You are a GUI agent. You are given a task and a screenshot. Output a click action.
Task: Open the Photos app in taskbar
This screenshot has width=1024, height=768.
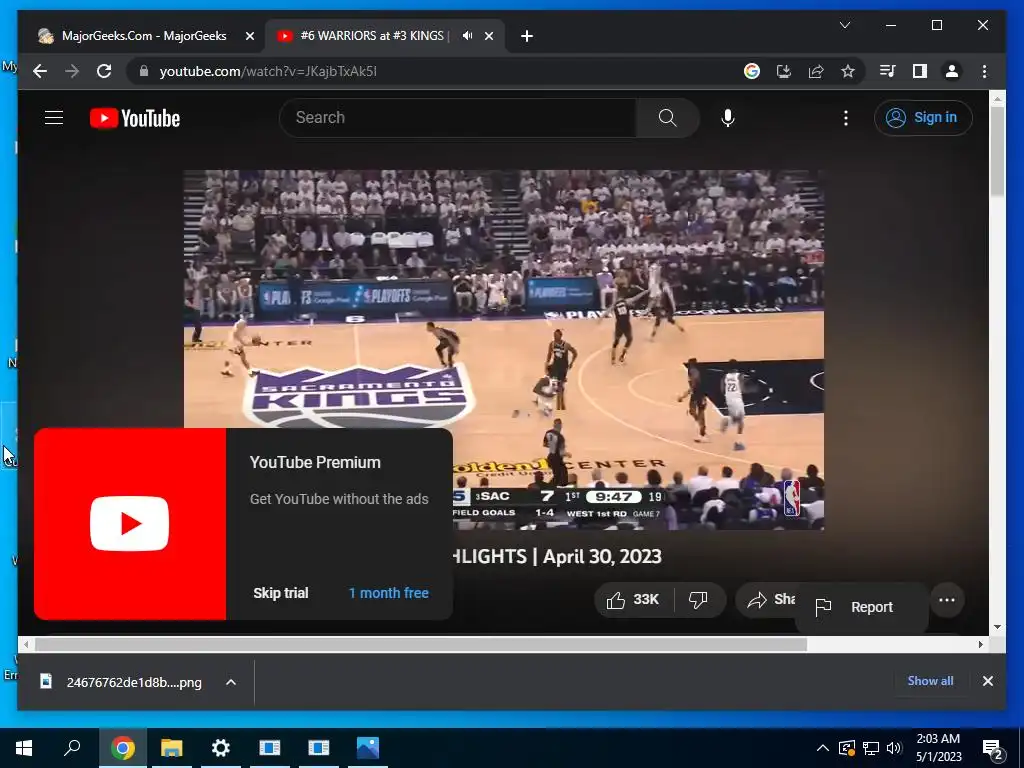tap(368, 748)
